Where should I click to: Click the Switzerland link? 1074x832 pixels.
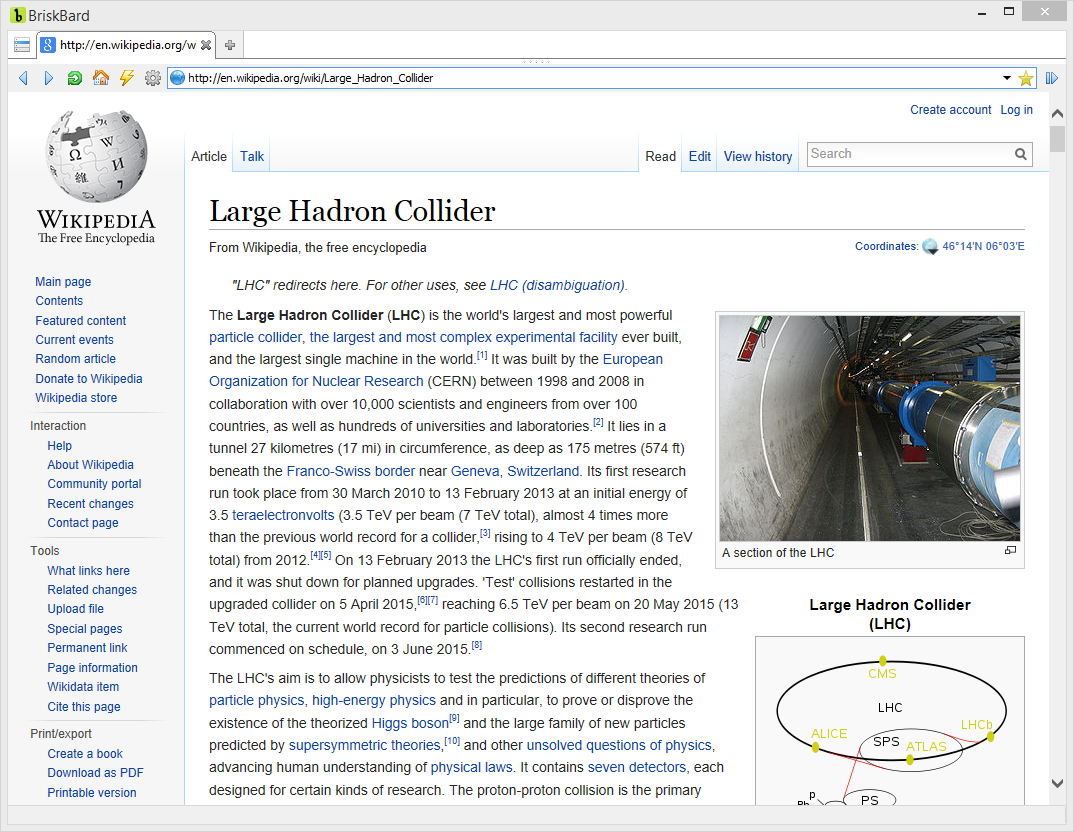(543, 471)
